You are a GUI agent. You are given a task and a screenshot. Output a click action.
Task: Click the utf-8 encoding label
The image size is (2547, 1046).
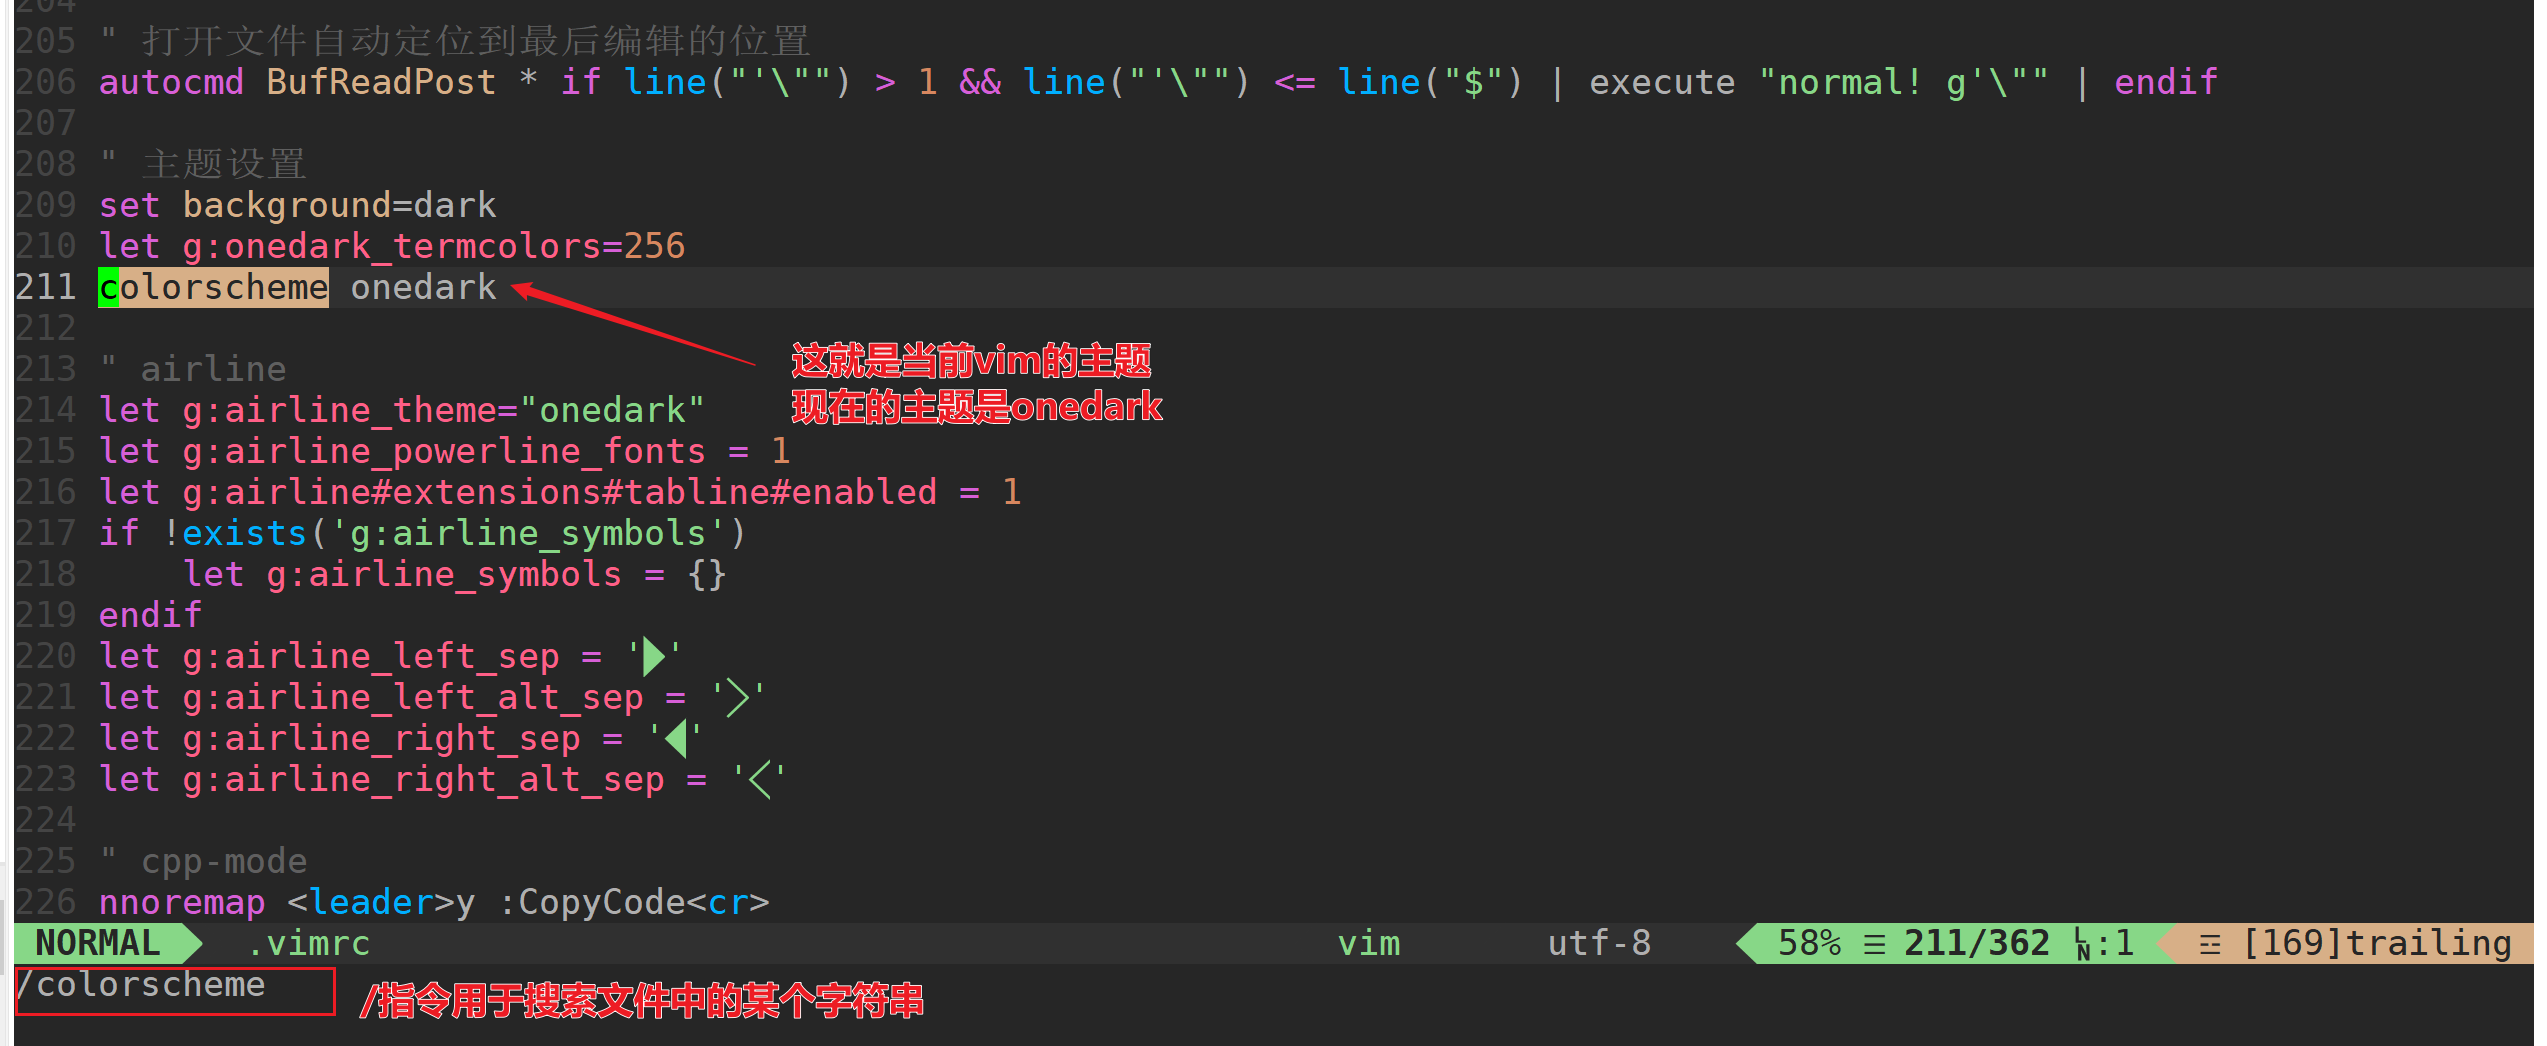[x=1599, y=943]
